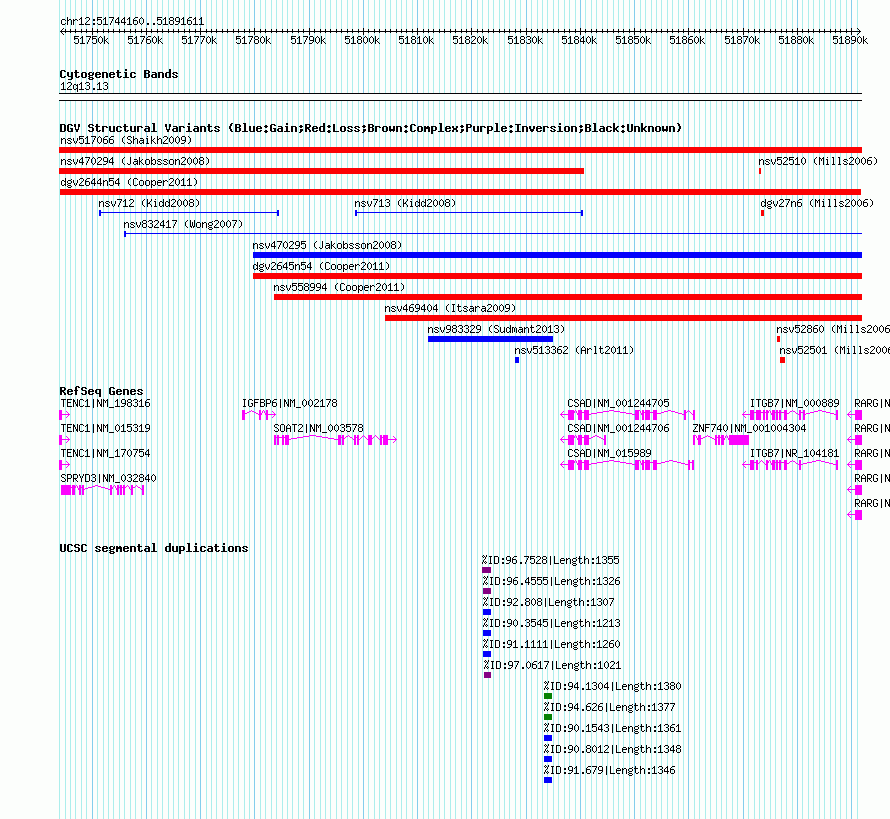Select the CSAD NM_001244706 gene model
This screenshot has height=819, width=890.
point(583,440)
